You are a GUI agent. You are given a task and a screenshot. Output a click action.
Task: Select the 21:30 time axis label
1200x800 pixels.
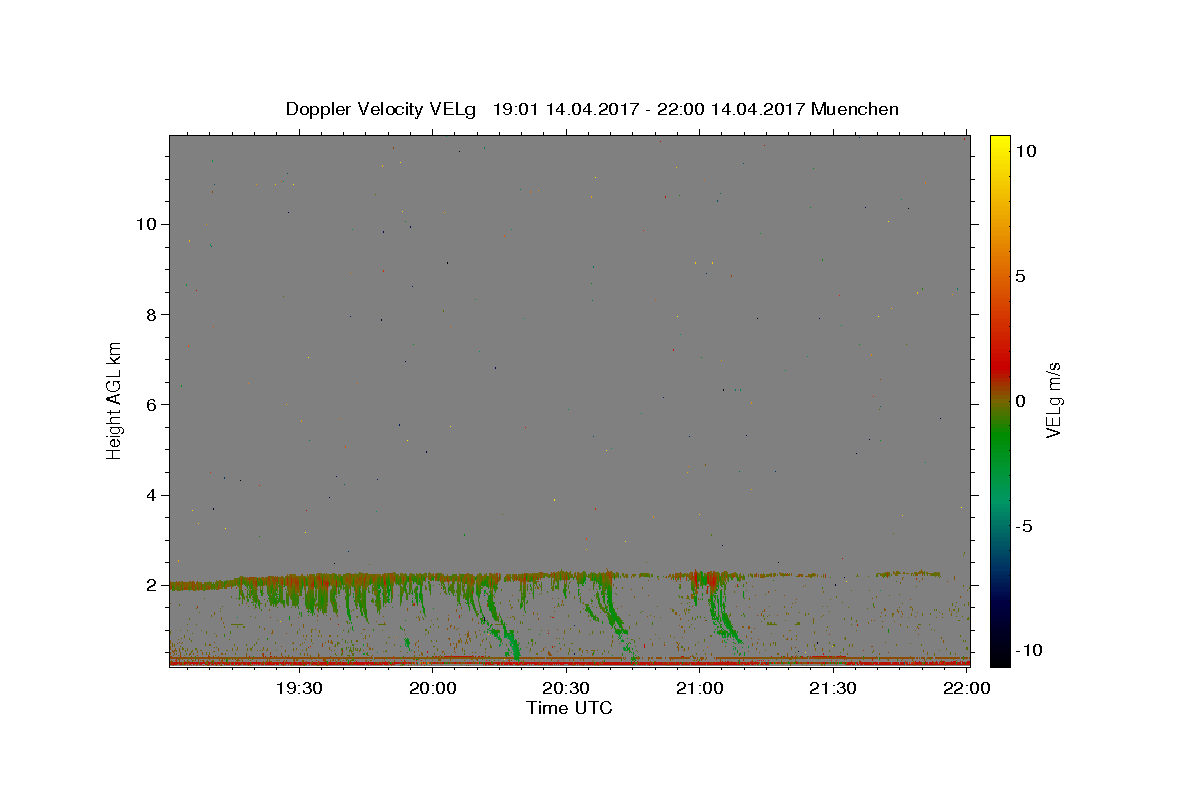832,688
